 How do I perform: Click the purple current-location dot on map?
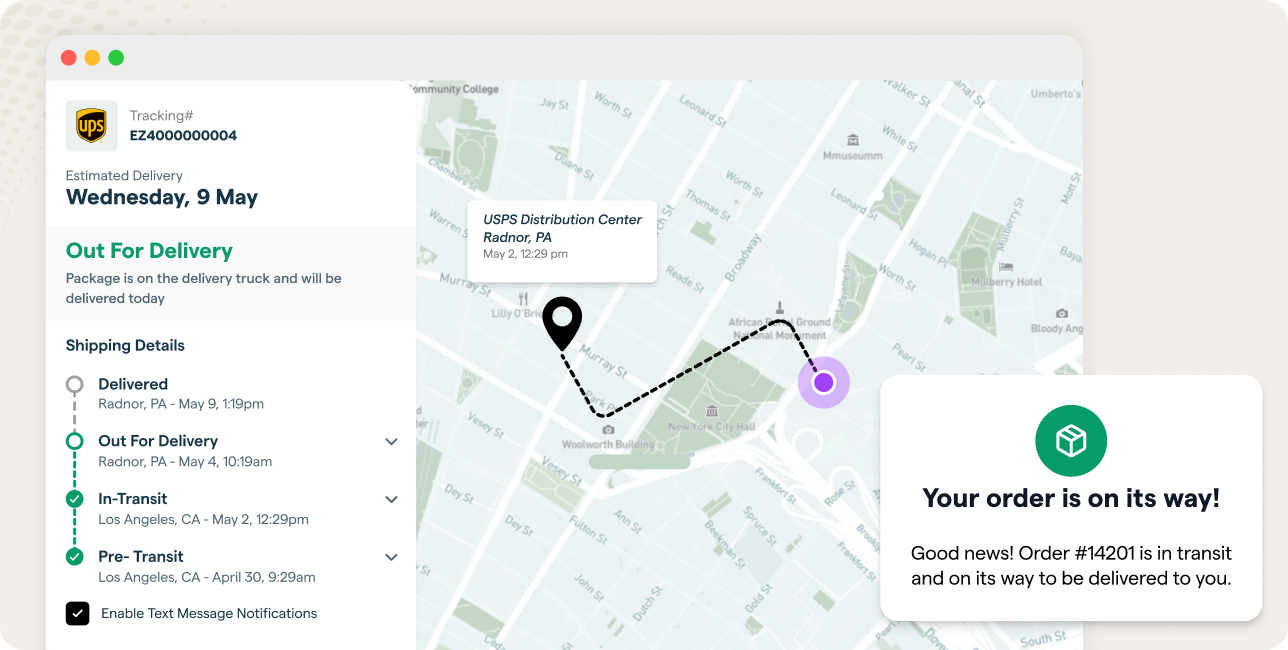(823, 382)
